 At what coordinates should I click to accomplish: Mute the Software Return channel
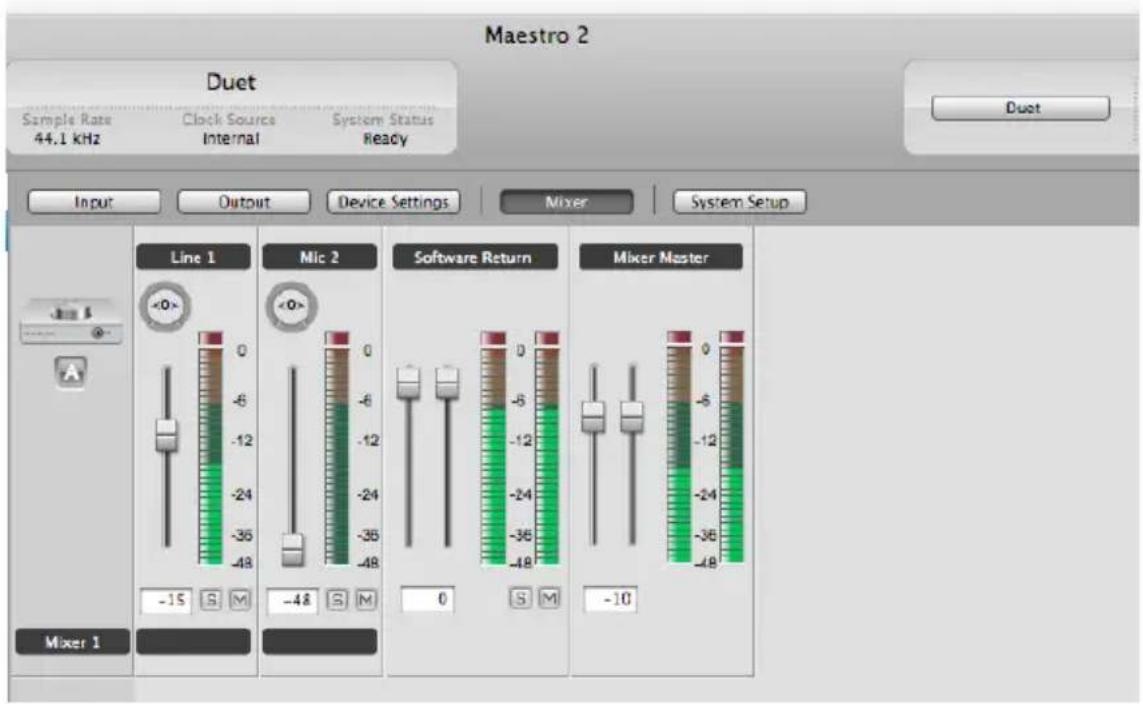coord(549,598)
